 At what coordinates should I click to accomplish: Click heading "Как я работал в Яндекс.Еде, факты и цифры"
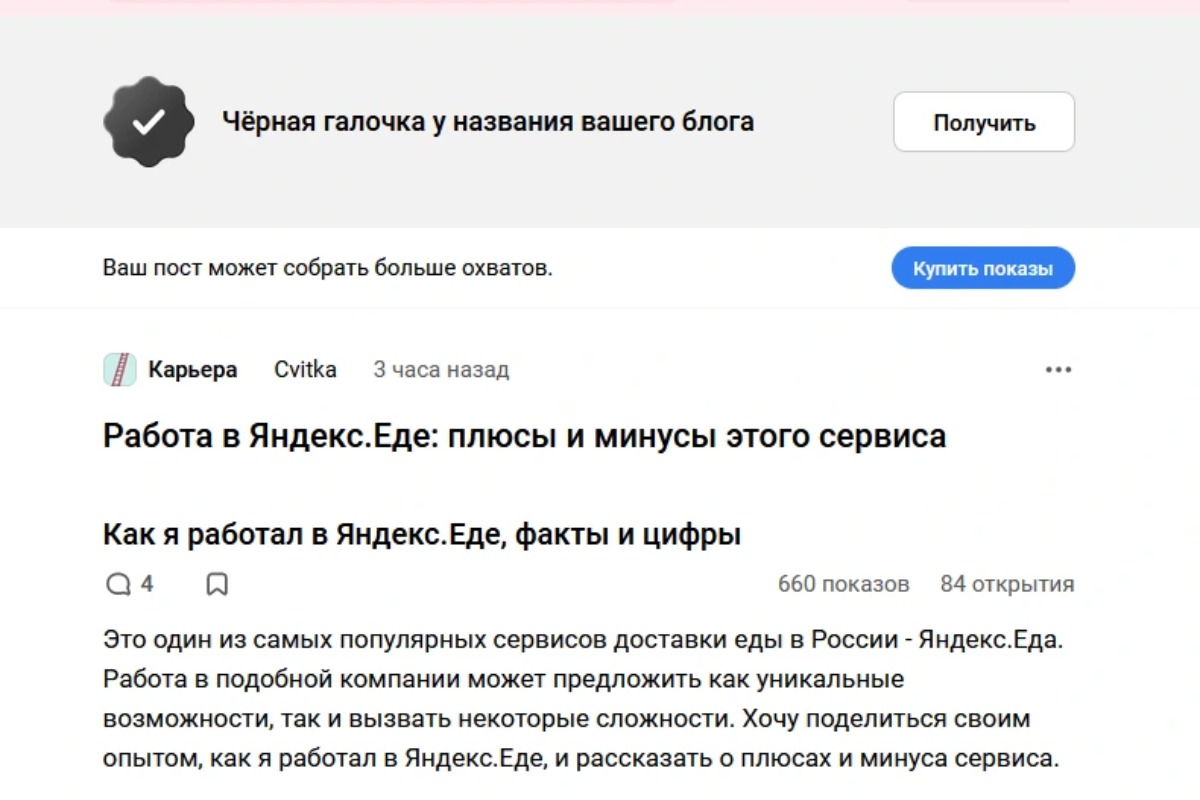pos(422,535)
